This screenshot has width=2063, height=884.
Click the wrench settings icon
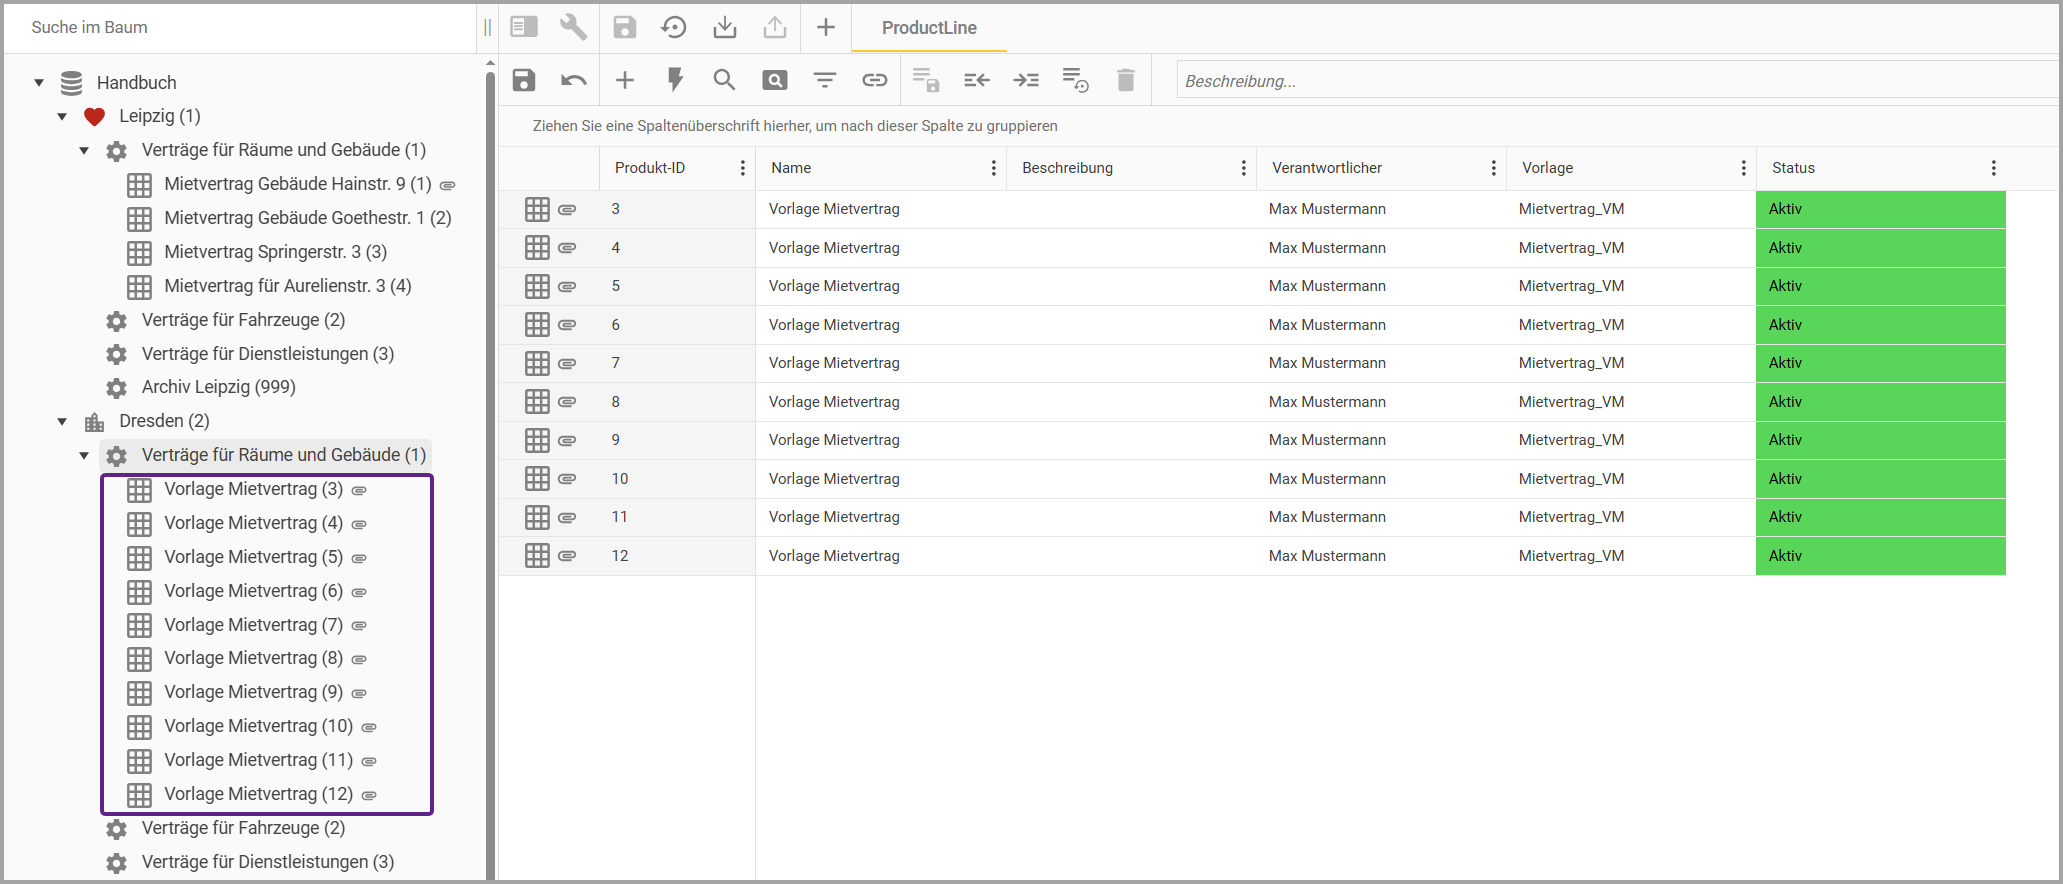[x=573, y=27]
